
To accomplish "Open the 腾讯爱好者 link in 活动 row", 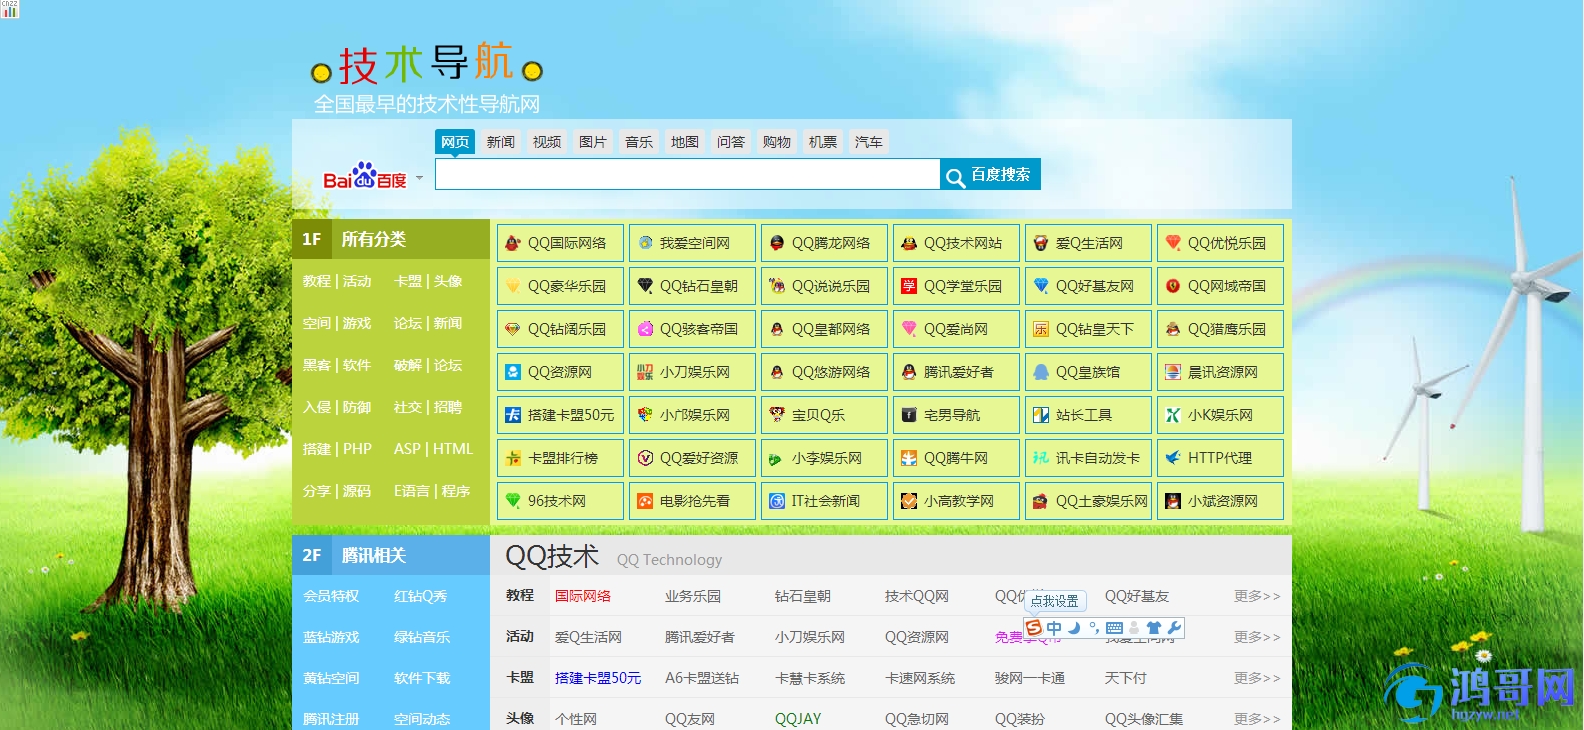I will [x=700, y=637].
